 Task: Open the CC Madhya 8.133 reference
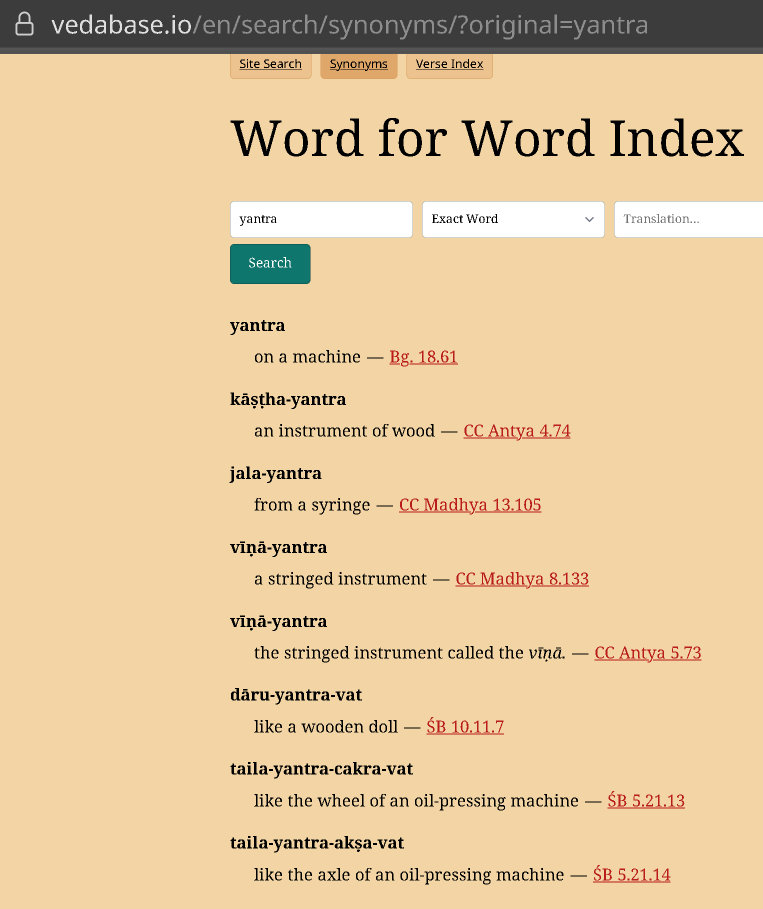coord(522,579)
